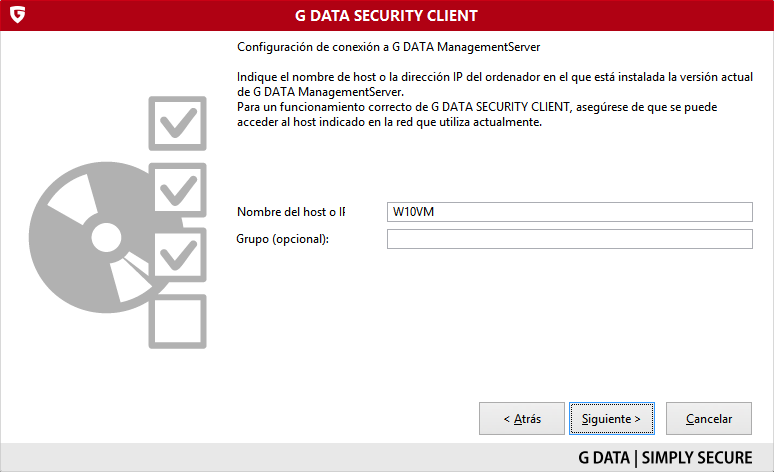Click the 'Configuración de conexión a G DATA ManagementServer' heading

click(x=388, y=47)
